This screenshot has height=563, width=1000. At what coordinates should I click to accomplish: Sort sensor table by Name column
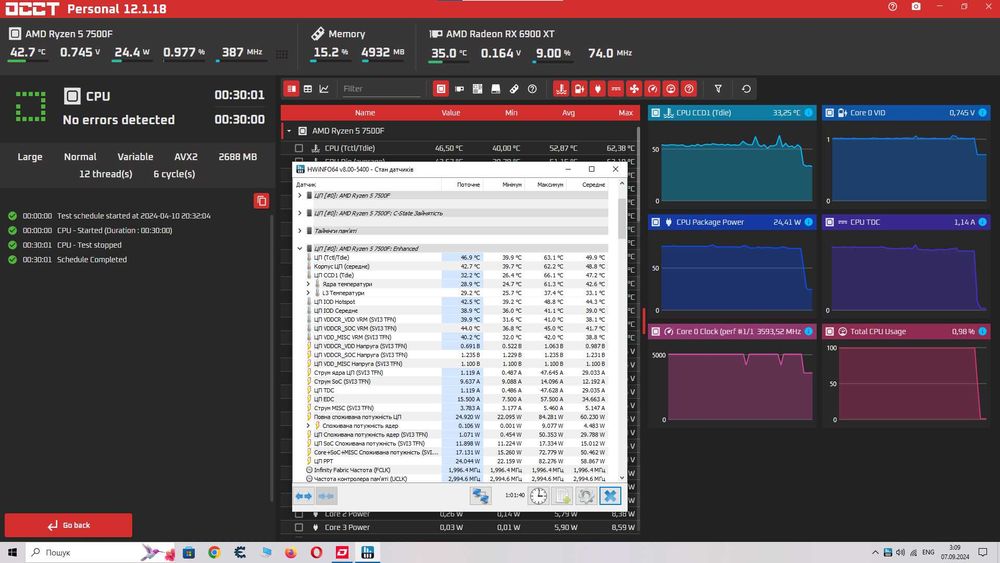[365, 113]
